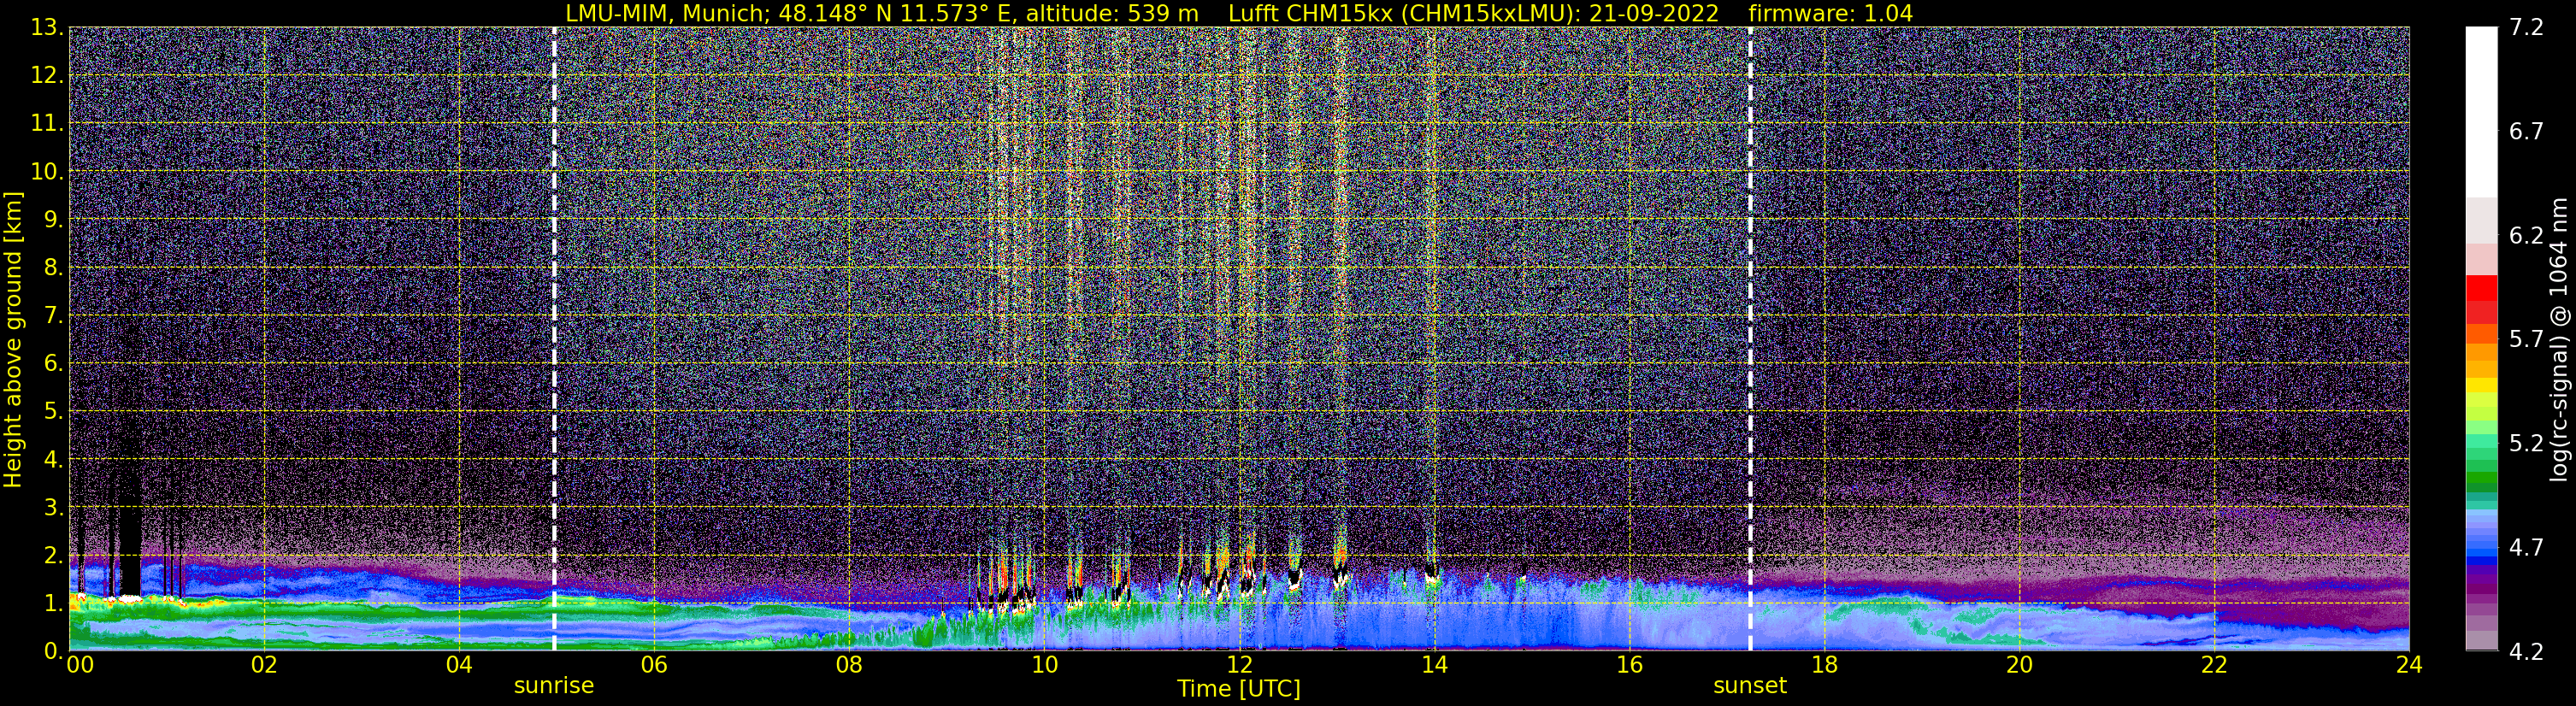Screen dimensions: 2576x706
Task: Click the height axis tick '4.'
Action: (x=54, y=459)
